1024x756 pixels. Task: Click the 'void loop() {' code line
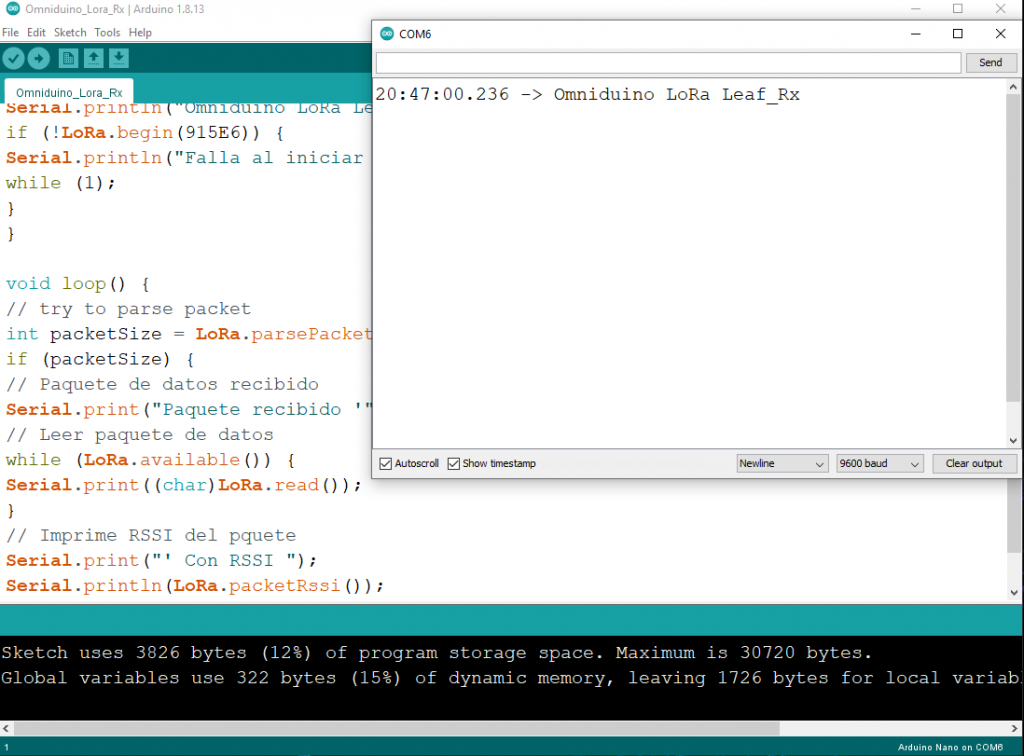[78, 284]
